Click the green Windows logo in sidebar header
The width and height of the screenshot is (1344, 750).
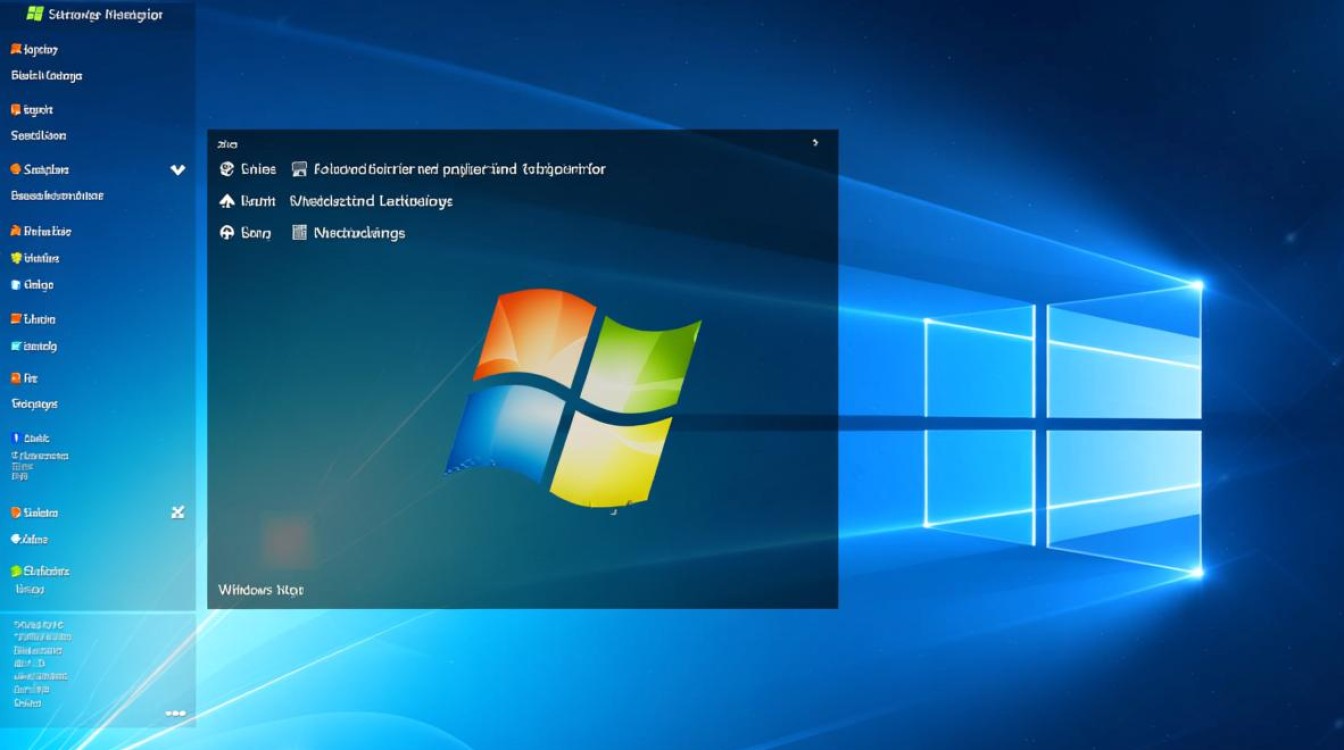[35, 14]
